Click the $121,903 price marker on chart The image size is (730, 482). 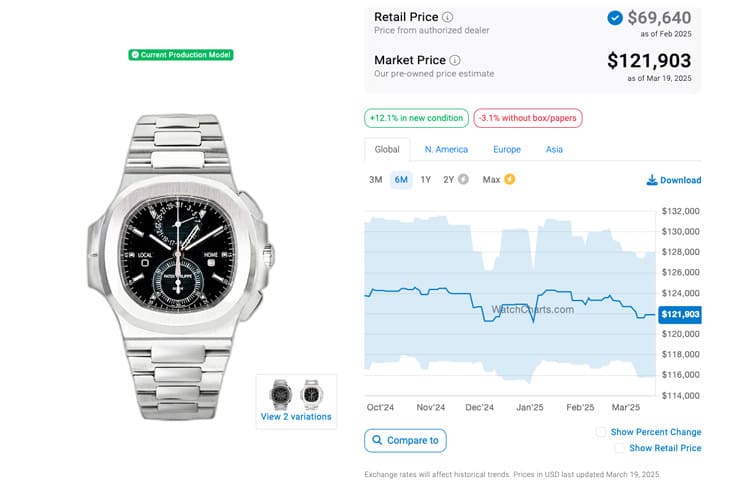point(680,314)
